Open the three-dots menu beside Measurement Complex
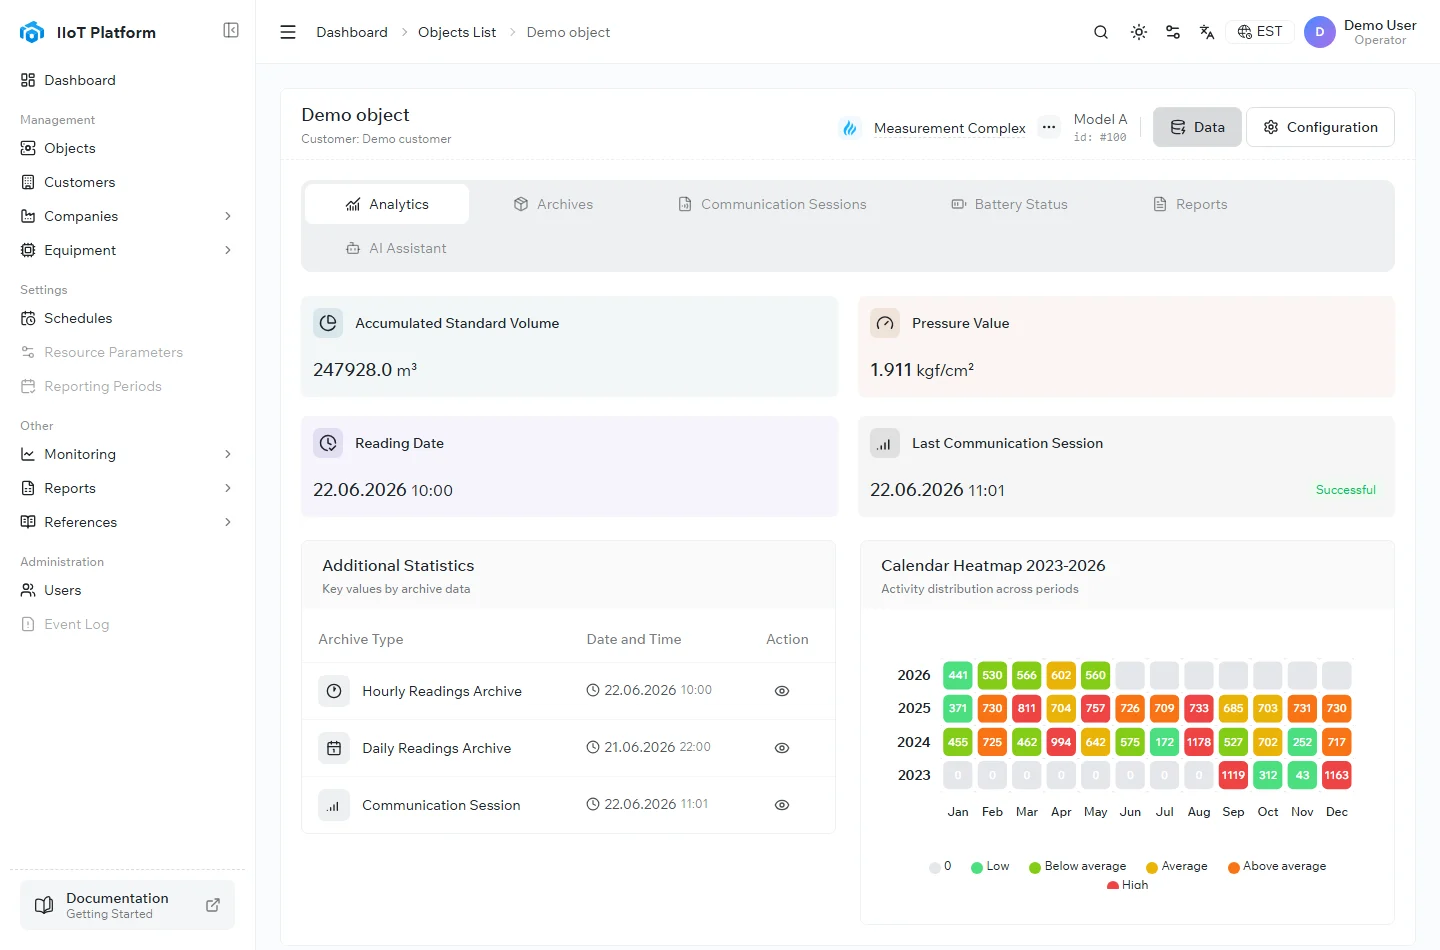Screen dimensions: 1440x950 [x=1048, y=127]
